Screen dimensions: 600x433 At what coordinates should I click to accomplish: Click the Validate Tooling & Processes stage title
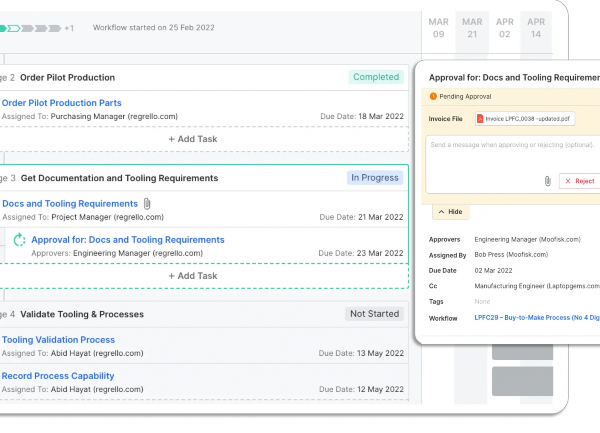tap(82, 314)
